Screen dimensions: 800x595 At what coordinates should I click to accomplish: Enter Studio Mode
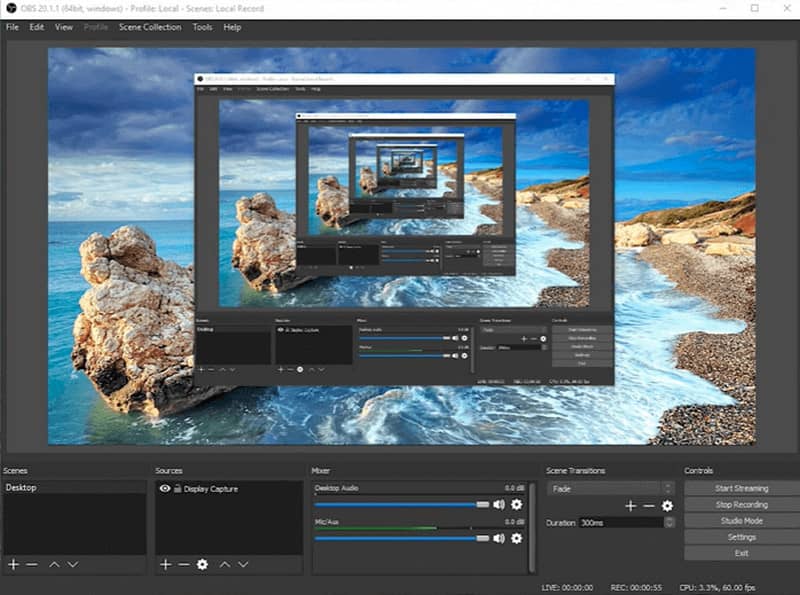[740, 520]
